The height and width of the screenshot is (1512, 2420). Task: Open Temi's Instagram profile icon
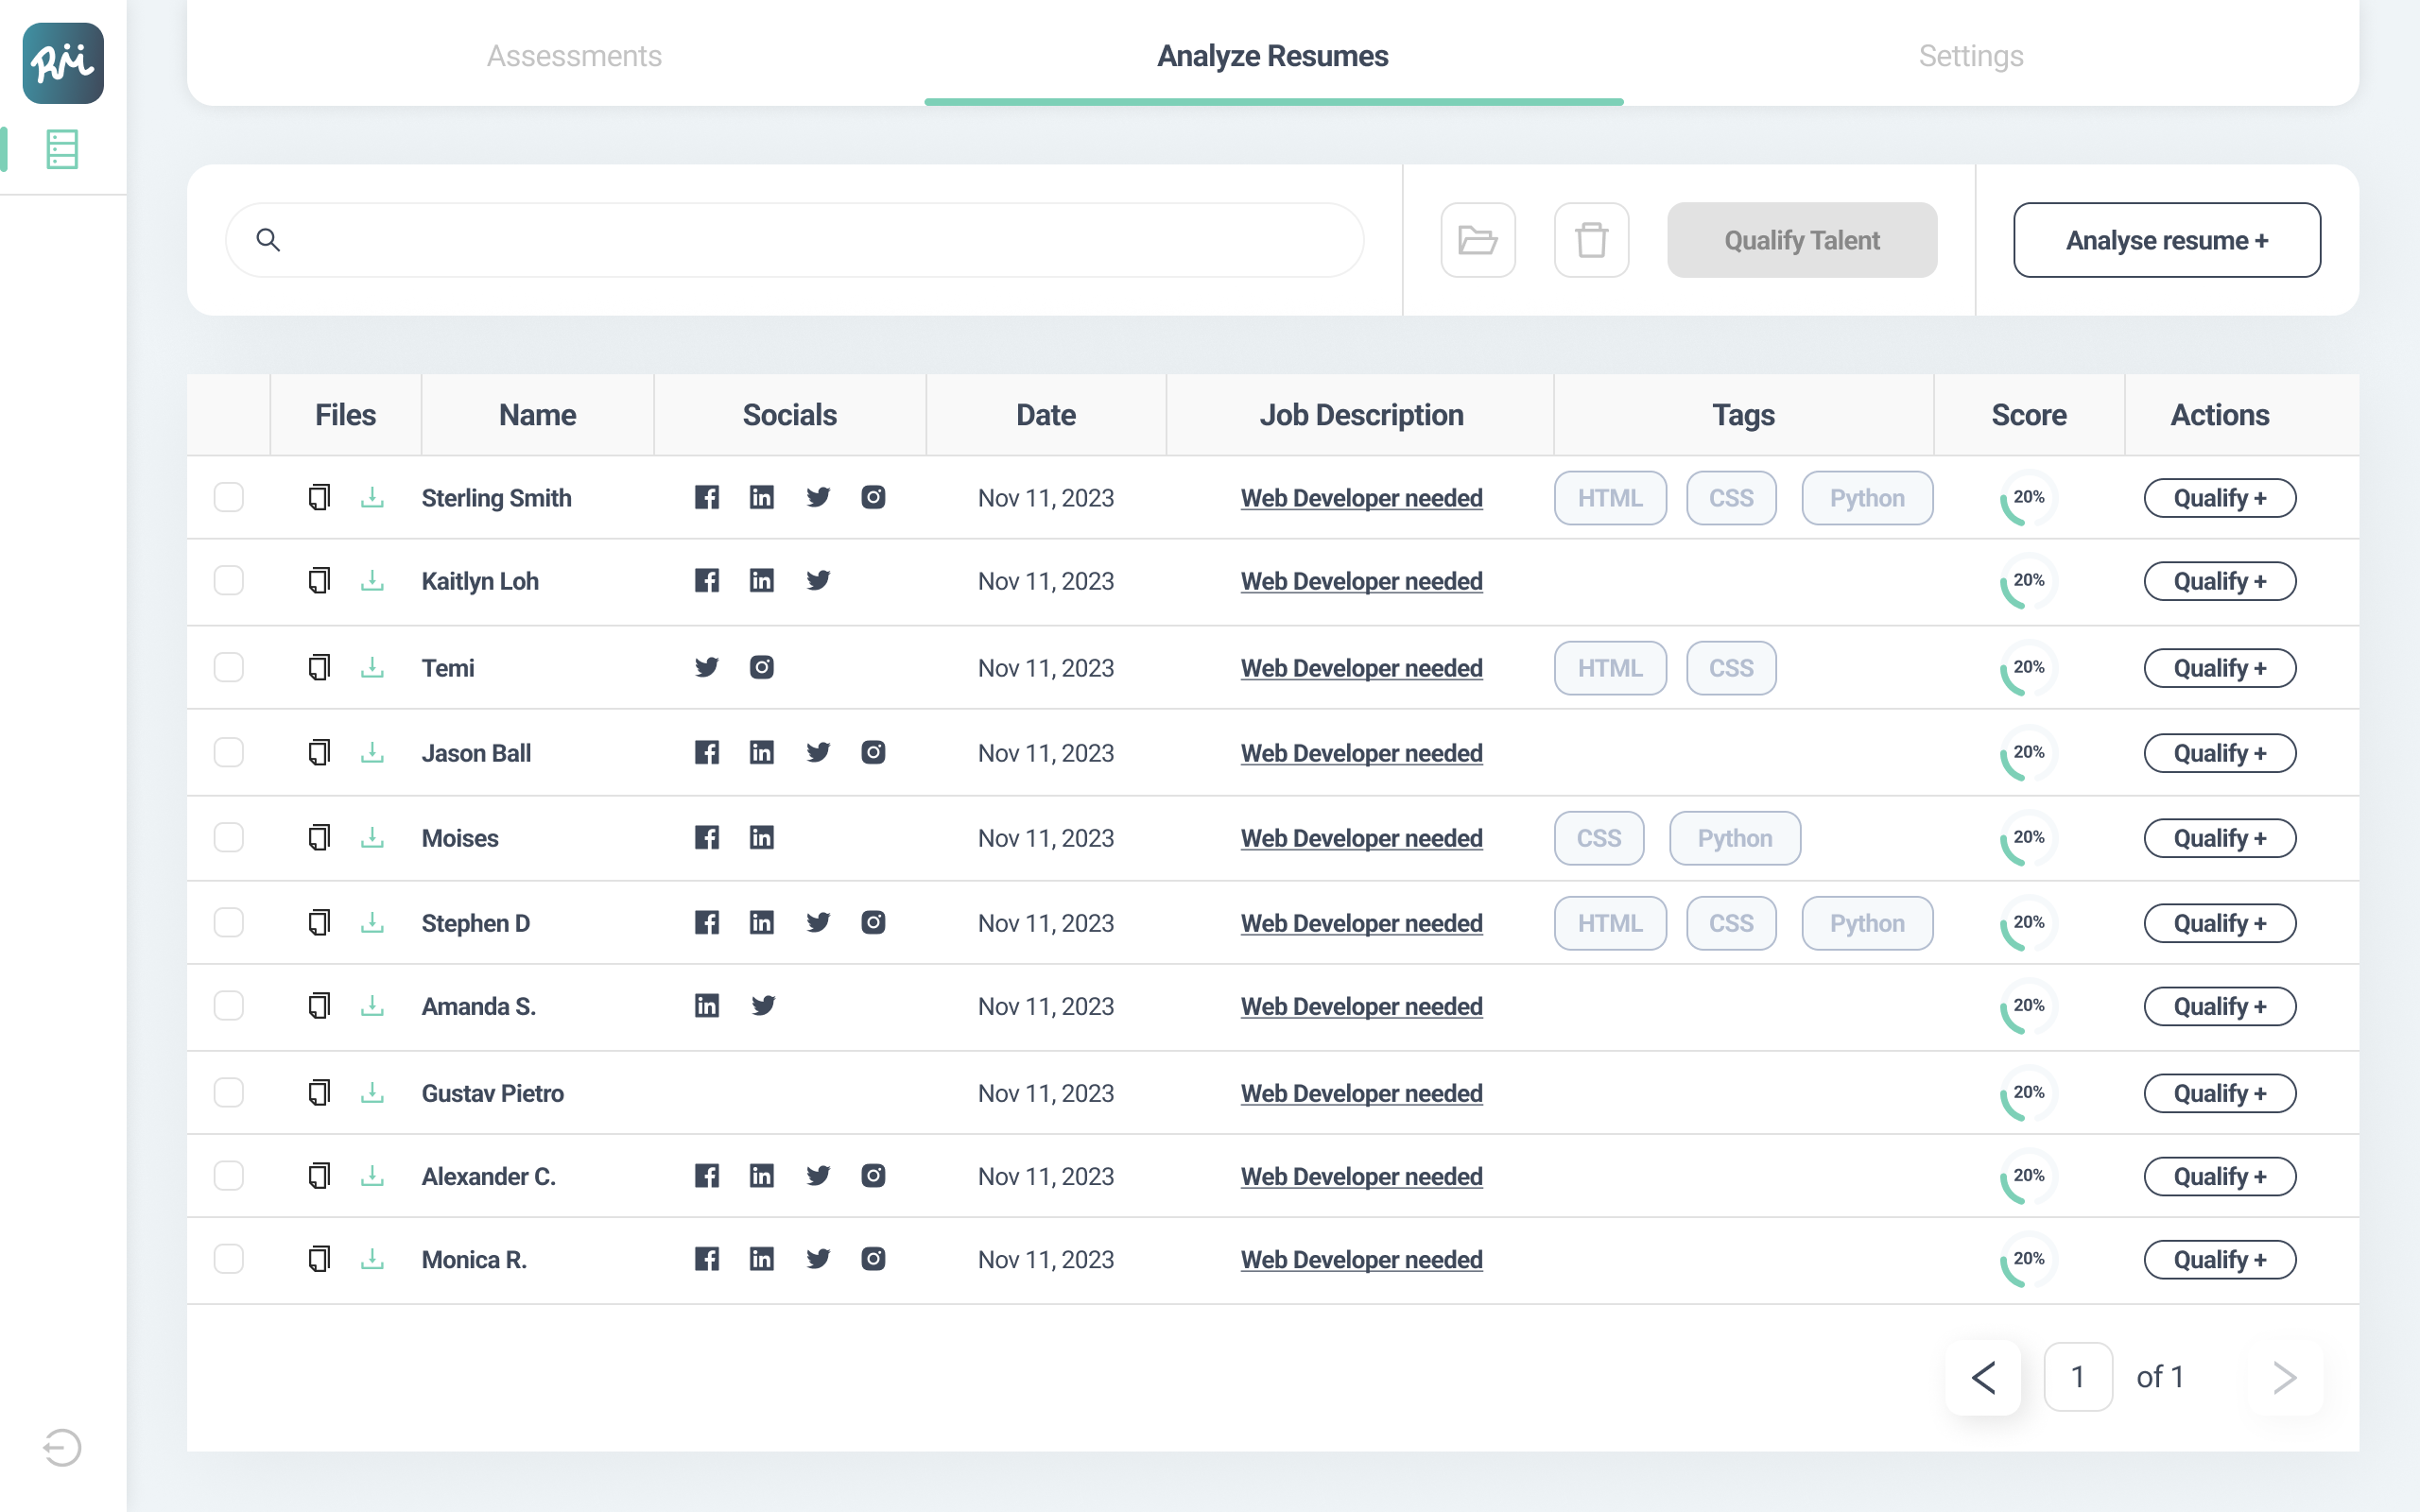pos(761,667)
